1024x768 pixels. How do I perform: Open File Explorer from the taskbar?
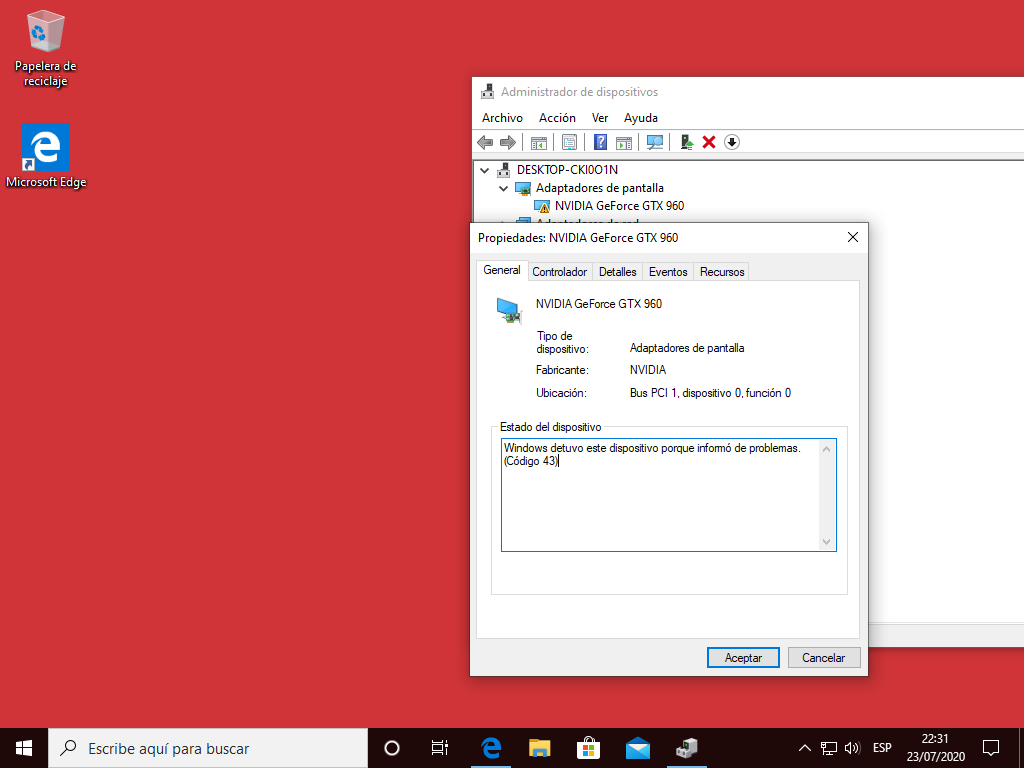pyautogui.click(x=539, y=748)
